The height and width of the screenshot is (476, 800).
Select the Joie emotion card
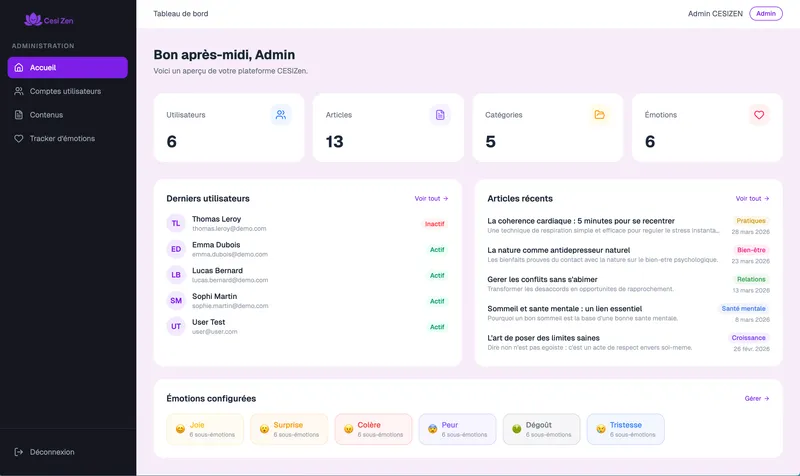[205, 429]
